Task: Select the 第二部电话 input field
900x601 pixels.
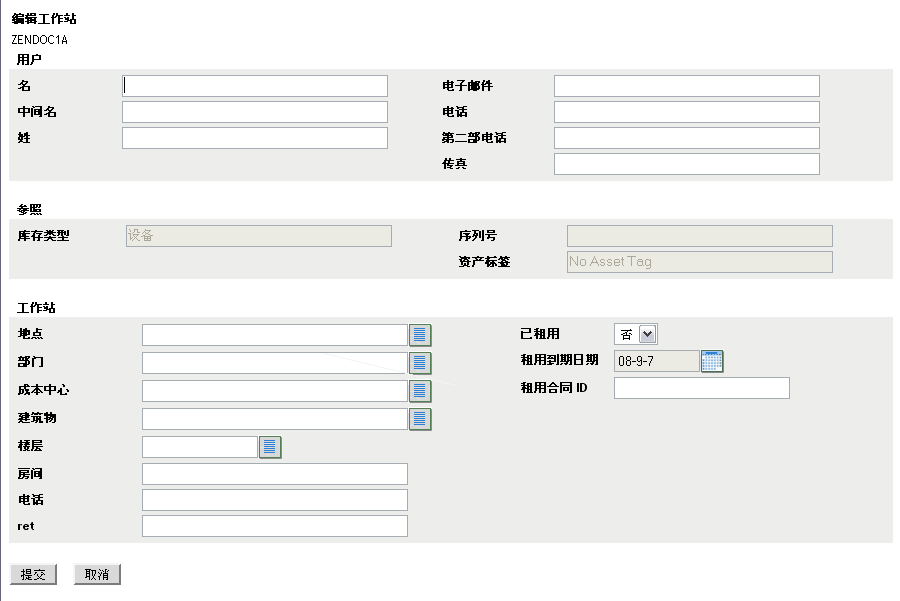Action: tap(686, 138)
